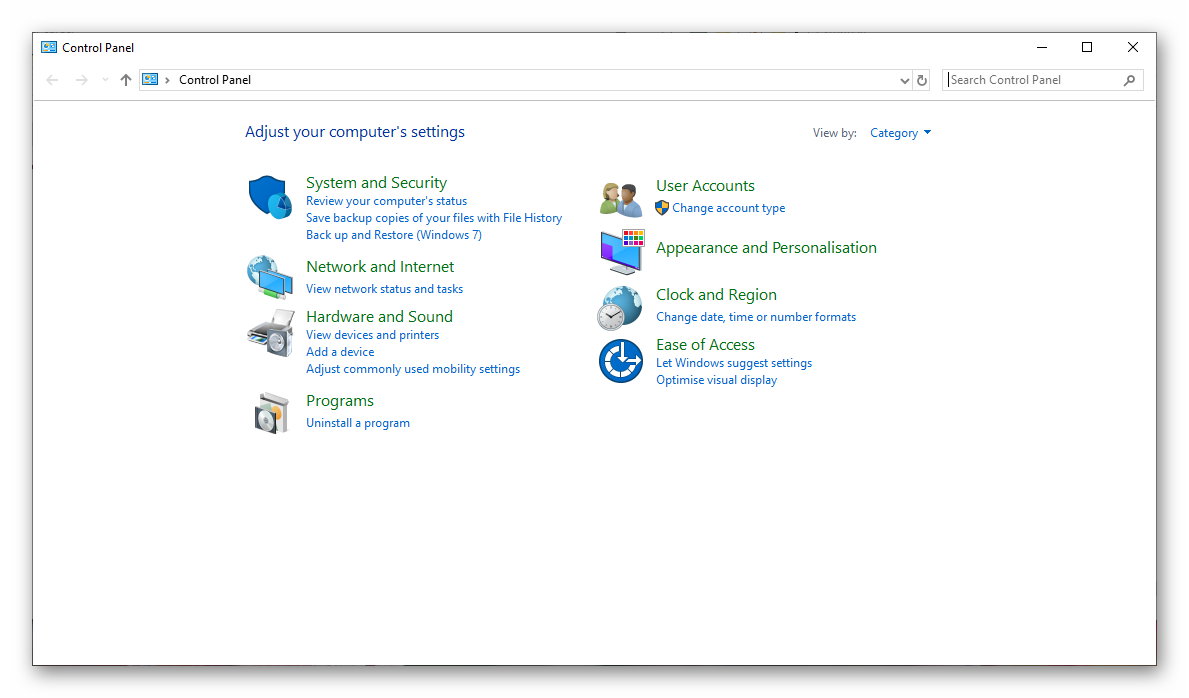
Task: Select Add a device link
Action: pyautogui.click(x=340, y=352)
